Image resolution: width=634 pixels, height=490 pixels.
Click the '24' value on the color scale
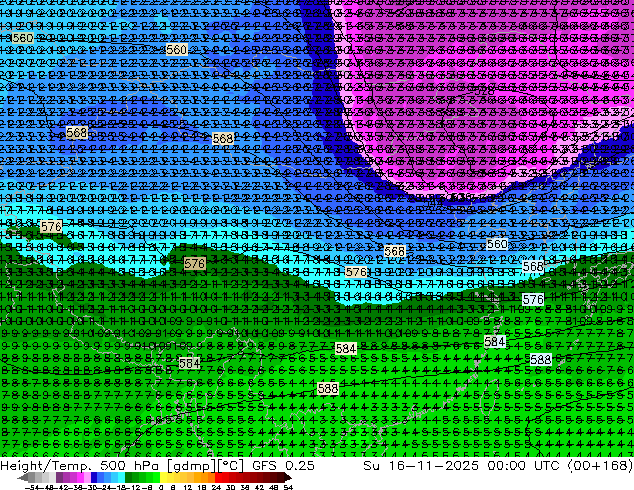pos(216,488)
